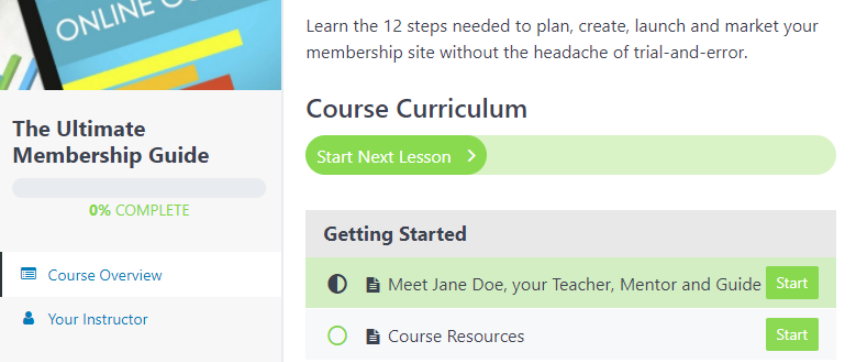Click the sidebar course progress bar
Image resolution: width=856 pixels, height=362 pixels.
[139, 188]
